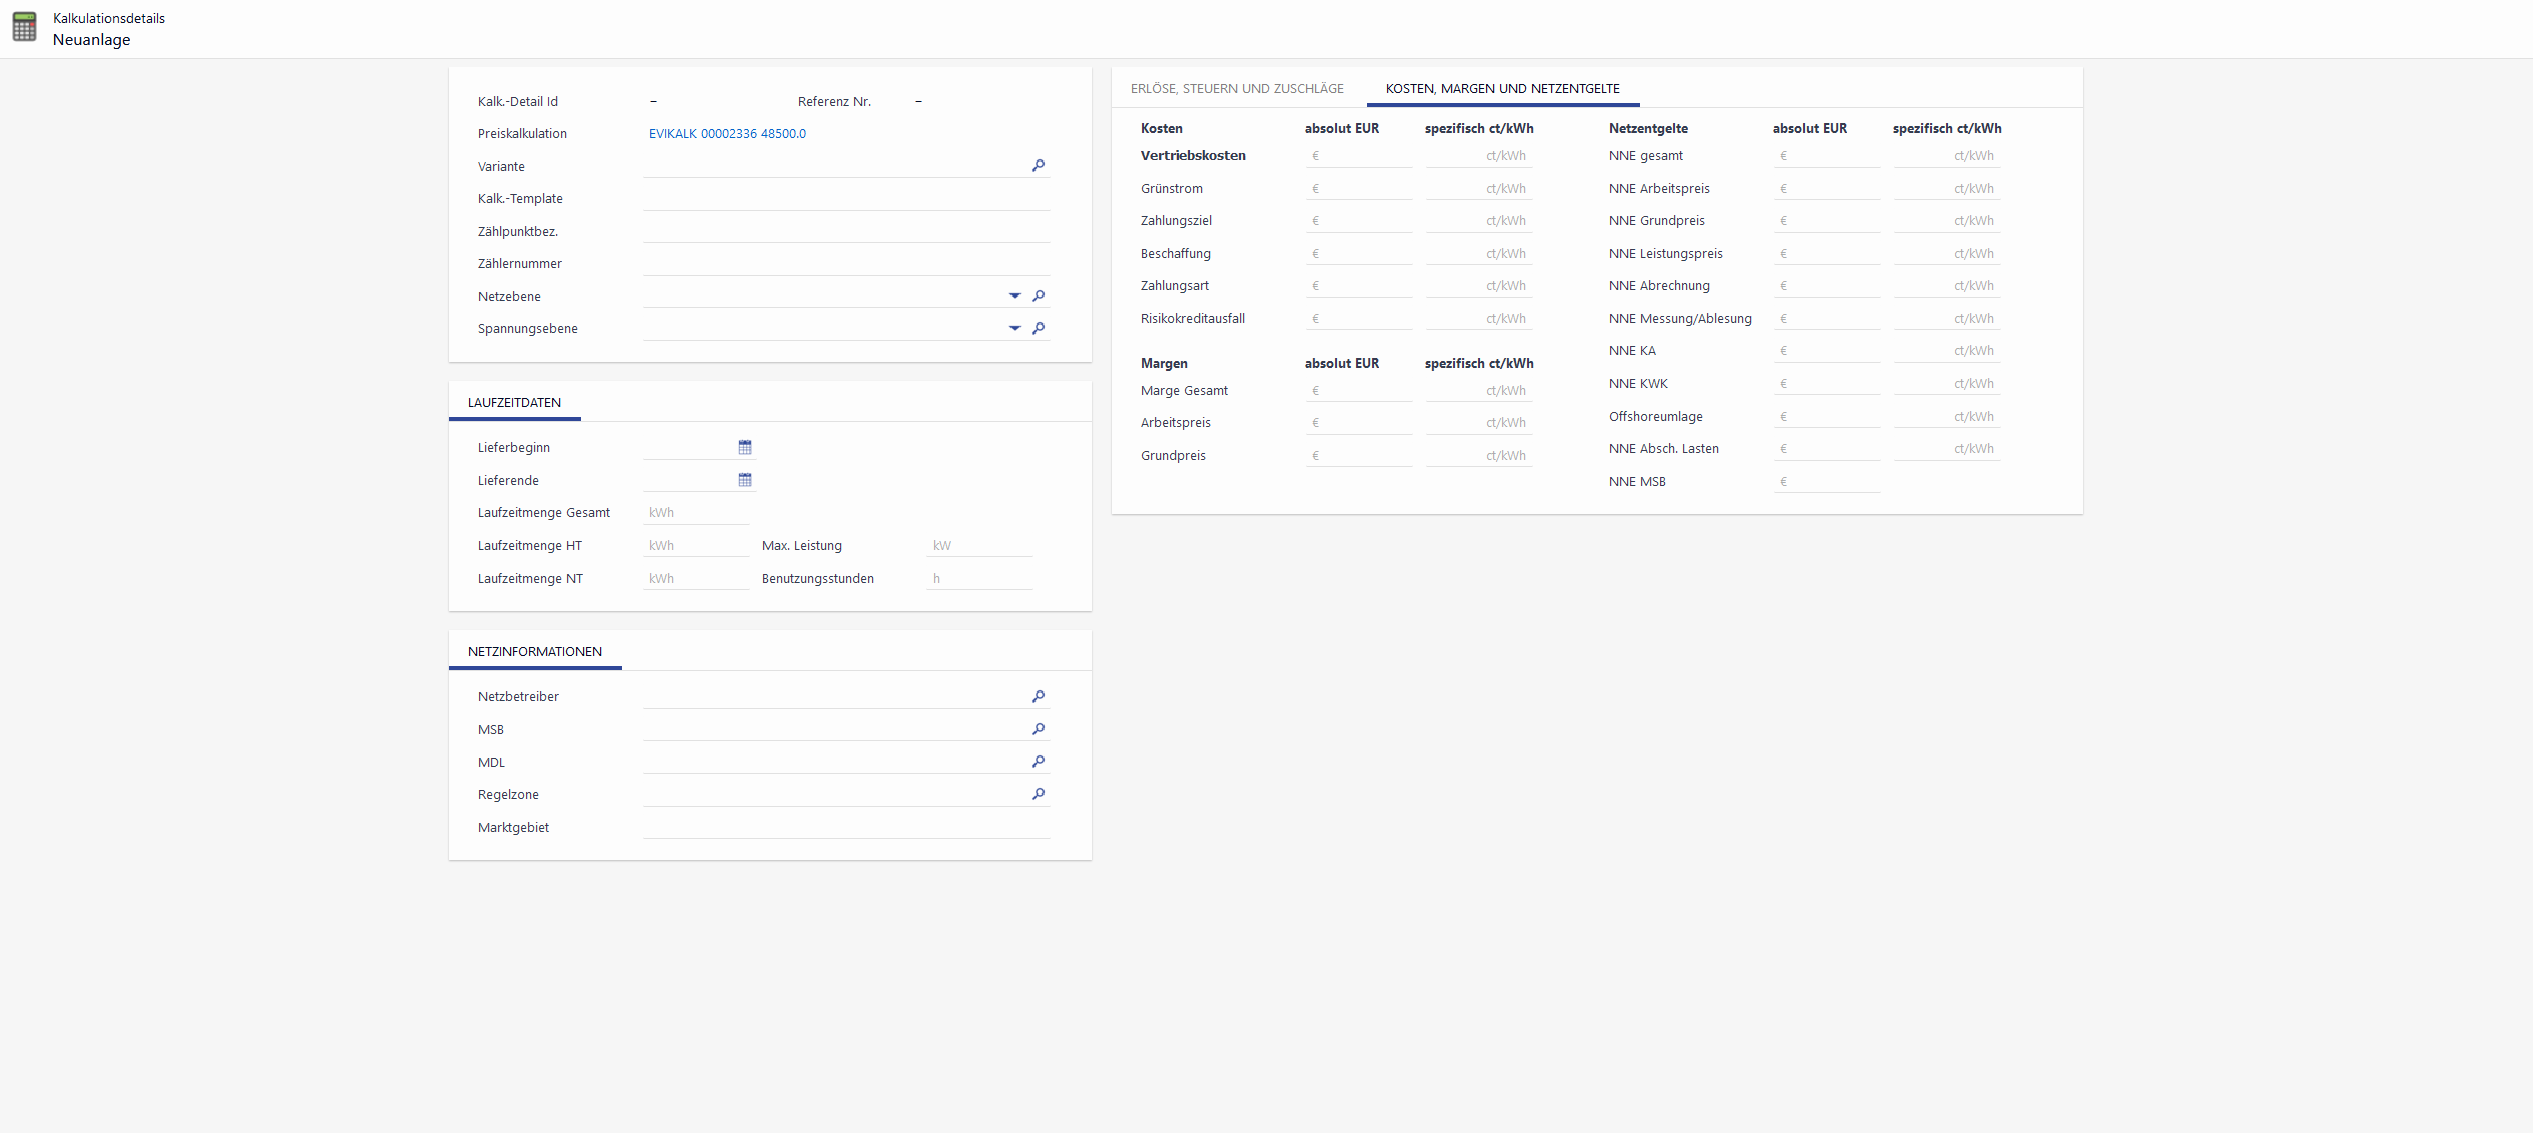Switch to Erlöse, Steuern und Zuschläge tab
The width and height of the screenshot is (2534, 1134).
tap(1237, 89)
